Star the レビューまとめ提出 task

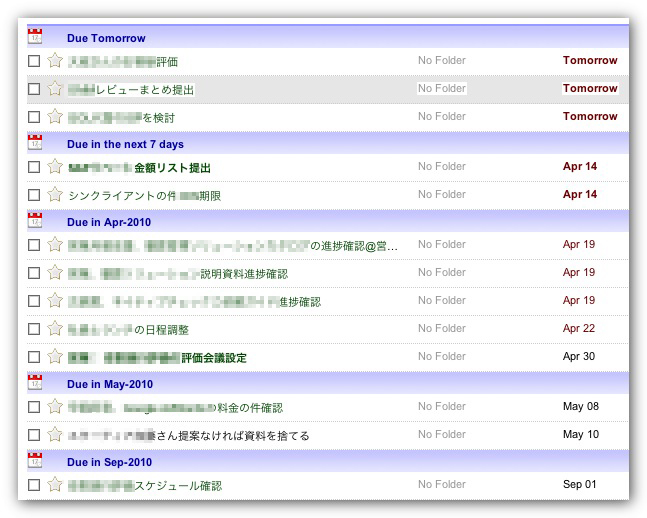point(55,89)
